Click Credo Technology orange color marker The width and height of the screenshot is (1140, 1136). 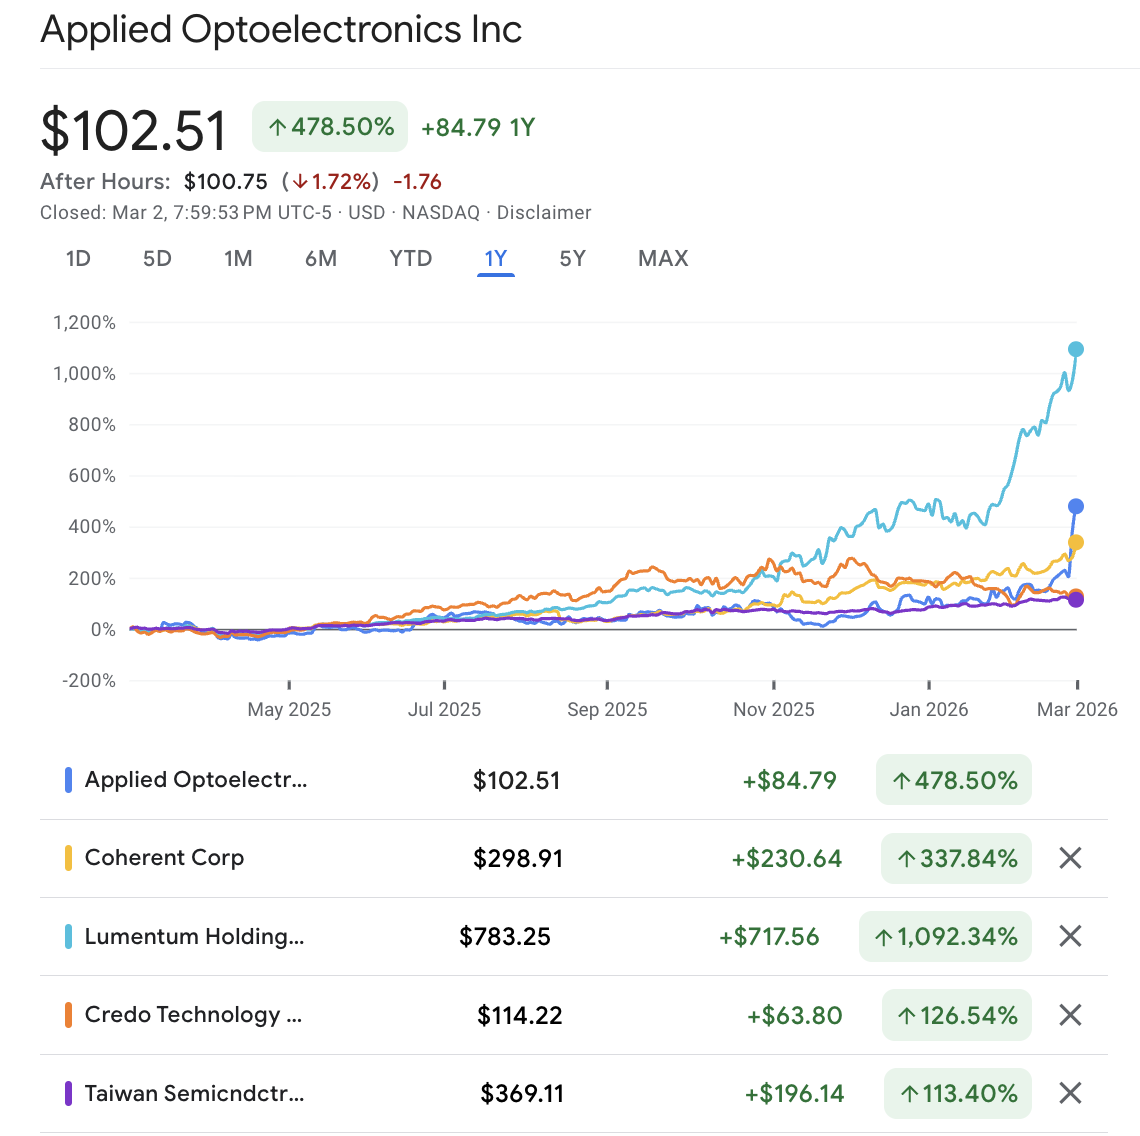tap(68, 1015)
